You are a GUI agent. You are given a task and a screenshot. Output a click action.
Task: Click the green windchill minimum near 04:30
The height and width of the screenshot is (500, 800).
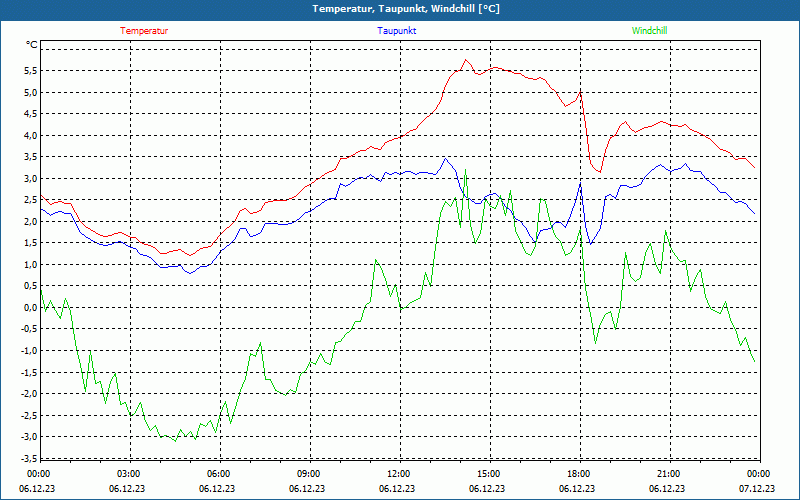[x=175, y=441]
